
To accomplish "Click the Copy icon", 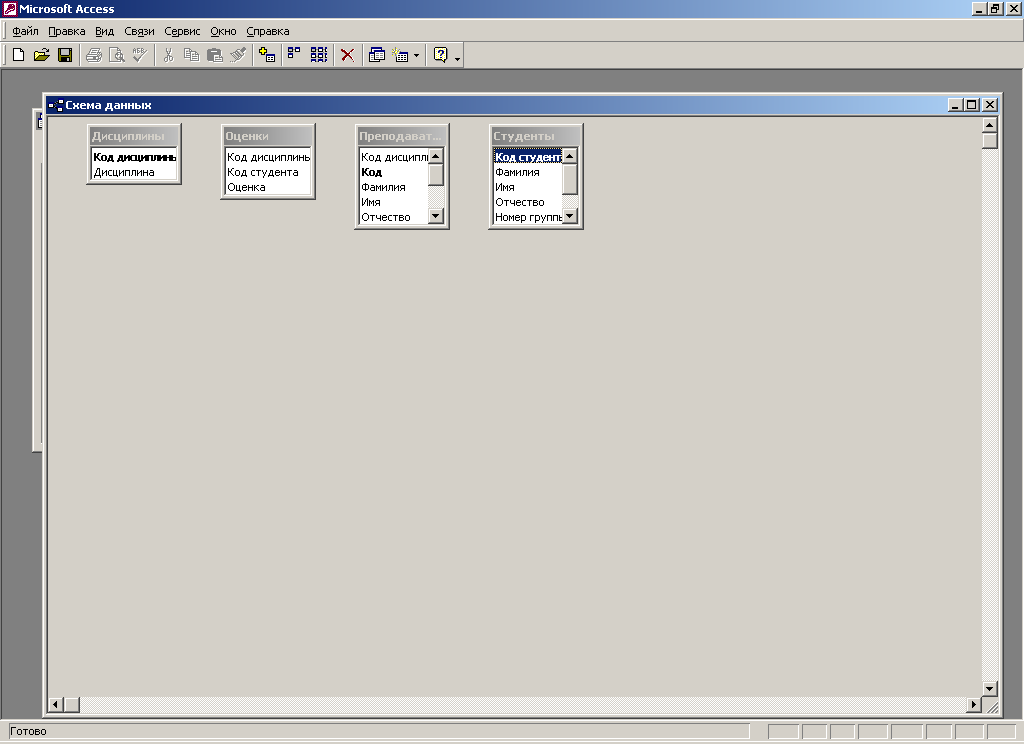I will (x=191, y=55).
